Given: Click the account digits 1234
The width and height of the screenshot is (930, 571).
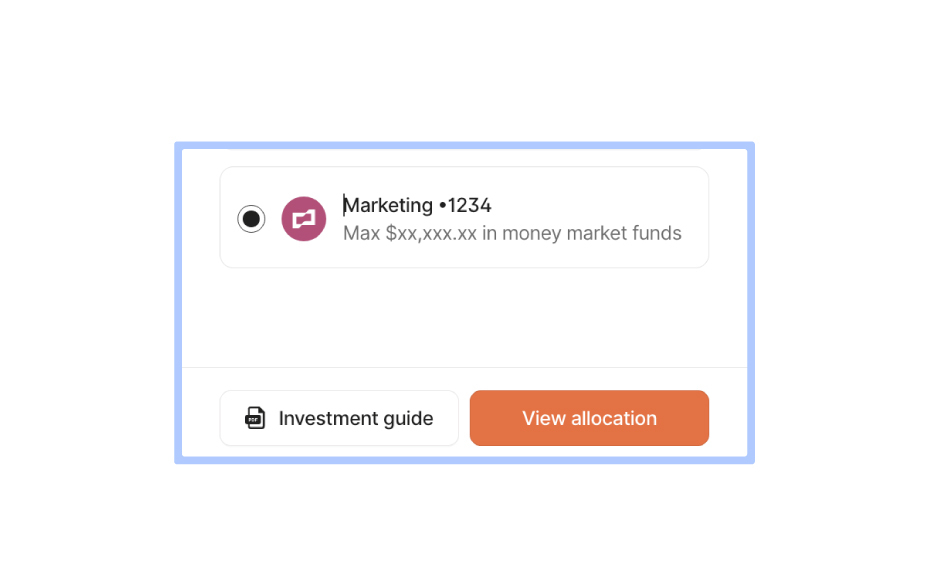Looking at the screenshot, I should 469,205.
